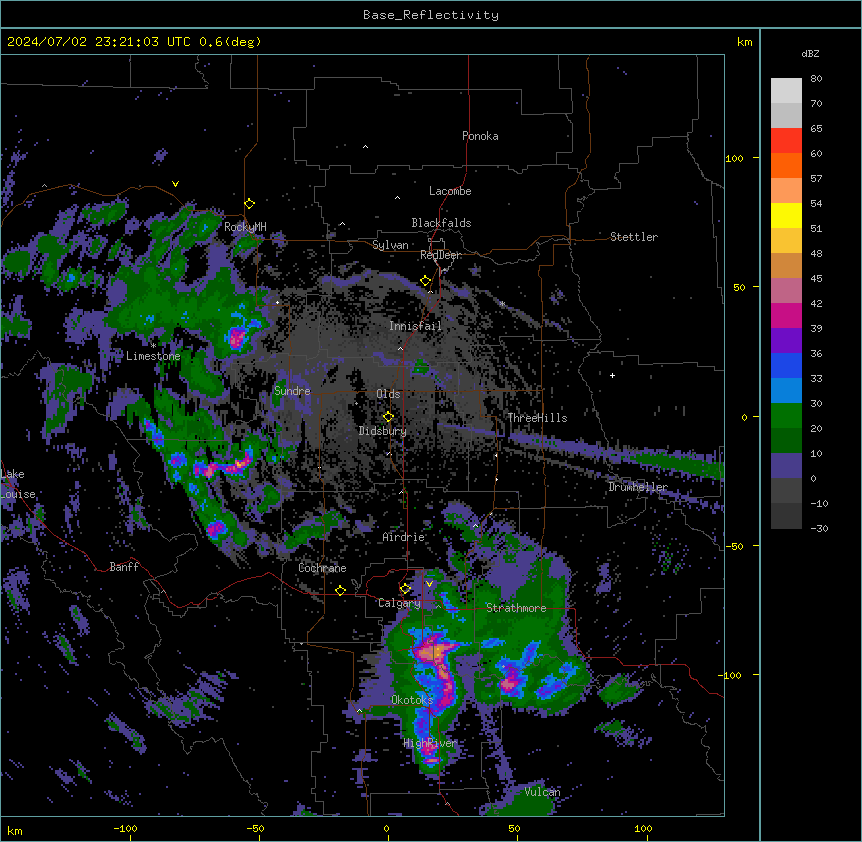Click the dBZ legend heading
Screen dimensions: 862x842
810,54
